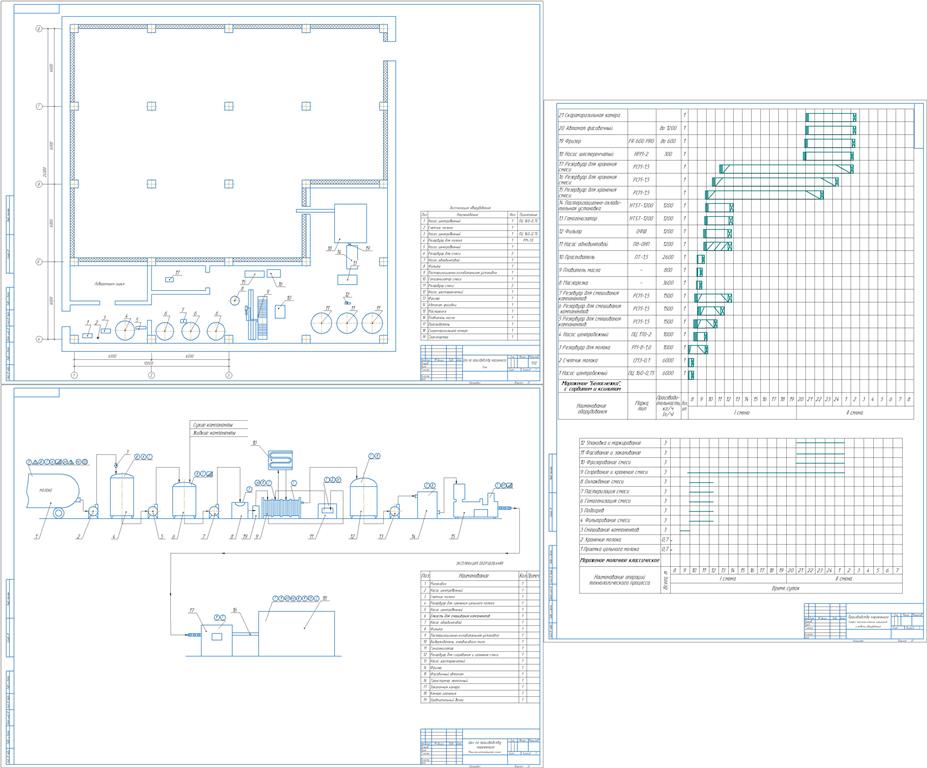Click the 'Мороженое молочное классическое' schedule title
Viewport: 927px width, 768px height.
(620, 559)
